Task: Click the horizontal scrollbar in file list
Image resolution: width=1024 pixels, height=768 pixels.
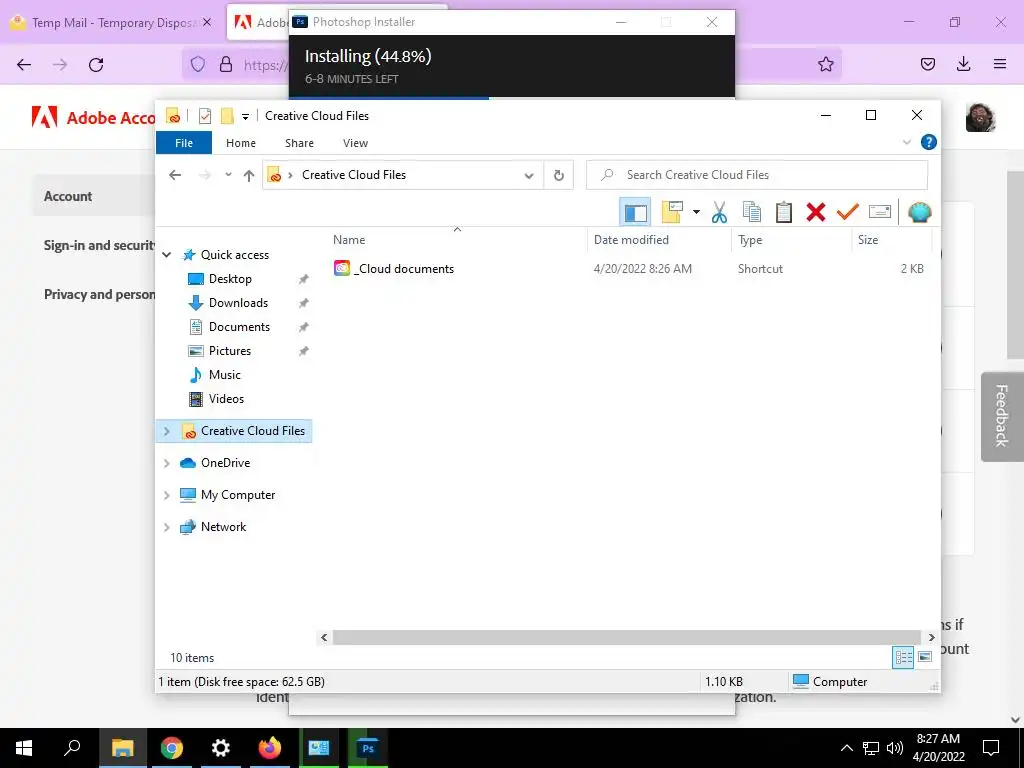Action: (626, 637)
